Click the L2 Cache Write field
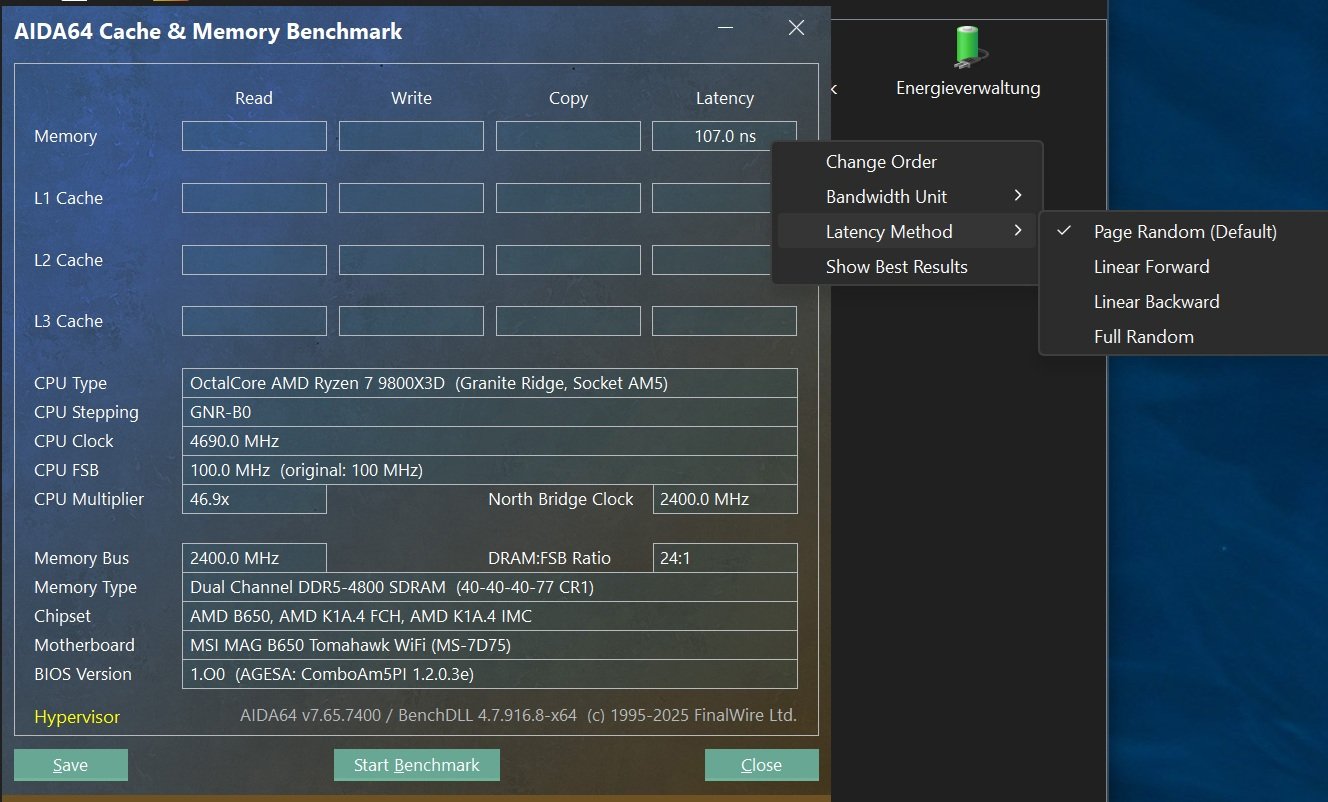Image resolution: width=1328 pixels, height=802 pixels. tap(411, 260)
